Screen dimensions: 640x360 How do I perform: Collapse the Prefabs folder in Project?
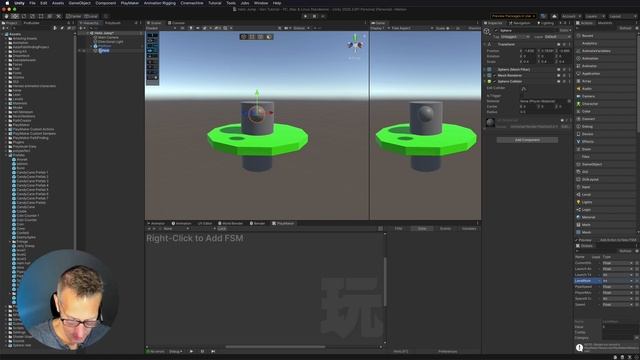coord(6,155)
